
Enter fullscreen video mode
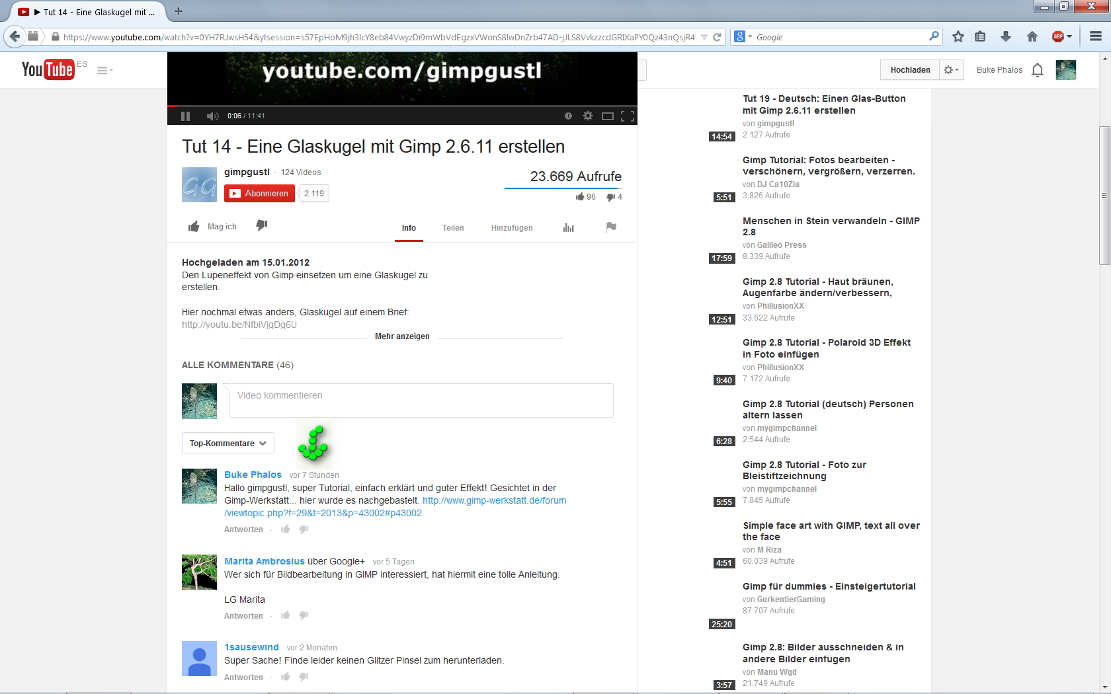pos(627,116)
